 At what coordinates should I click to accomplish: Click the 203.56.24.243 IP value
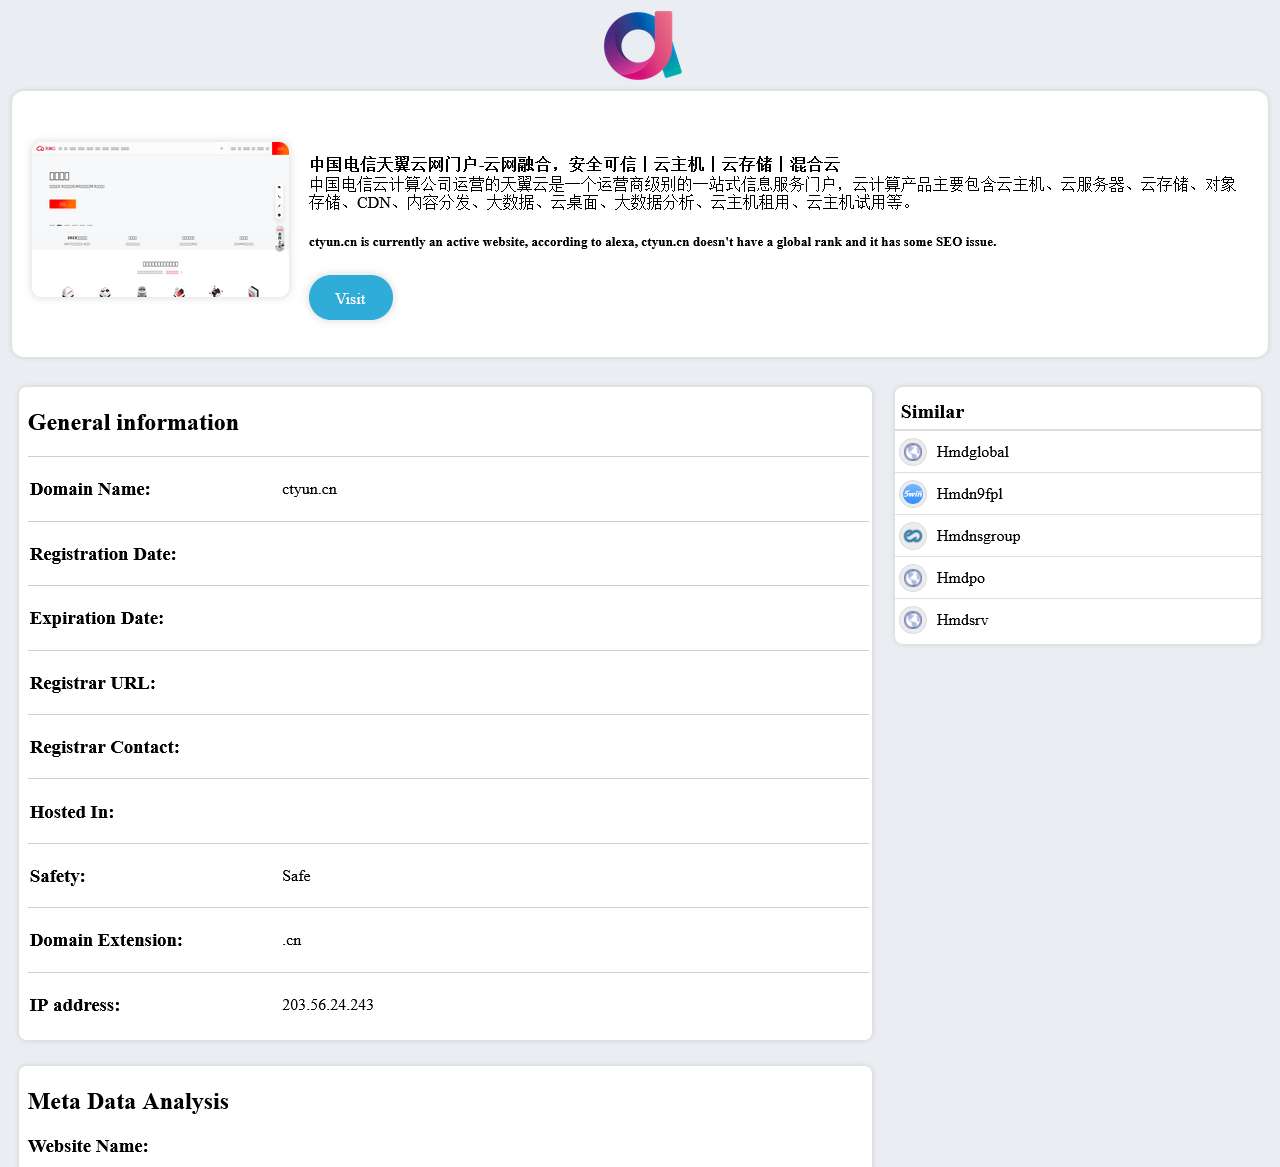point(328,1005)
